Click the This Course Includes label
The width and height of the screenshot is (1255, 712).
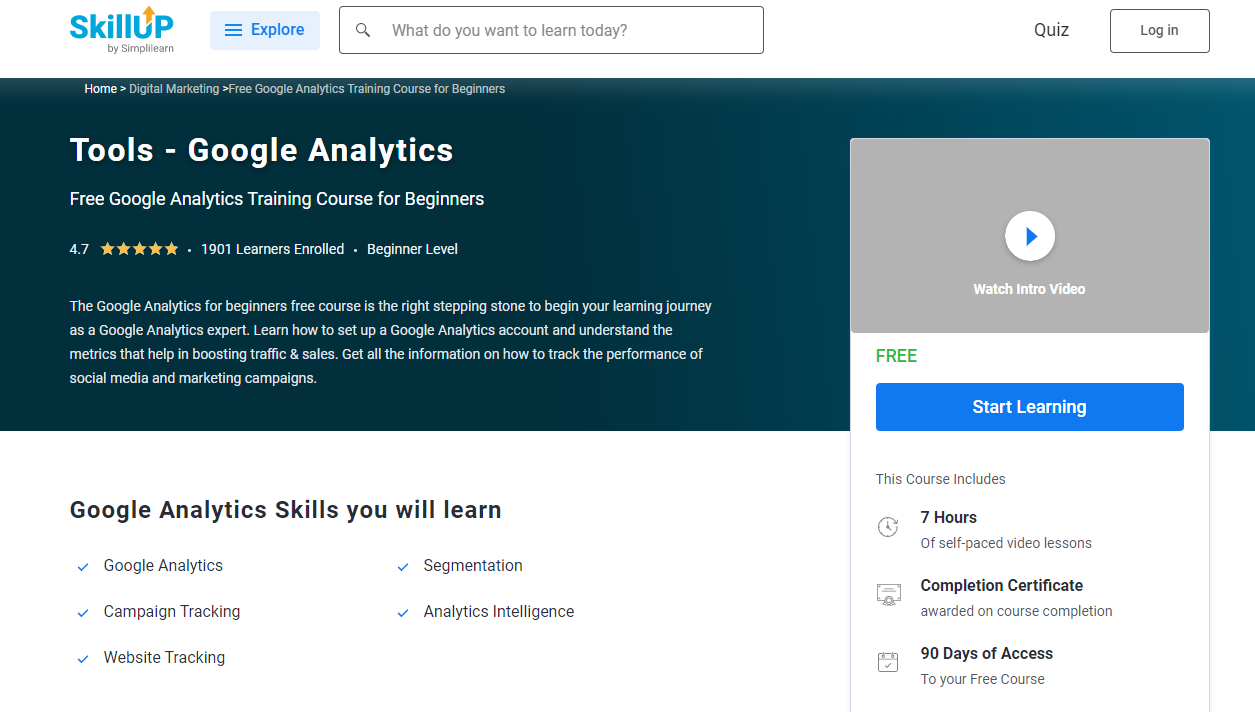coord(941,479)
